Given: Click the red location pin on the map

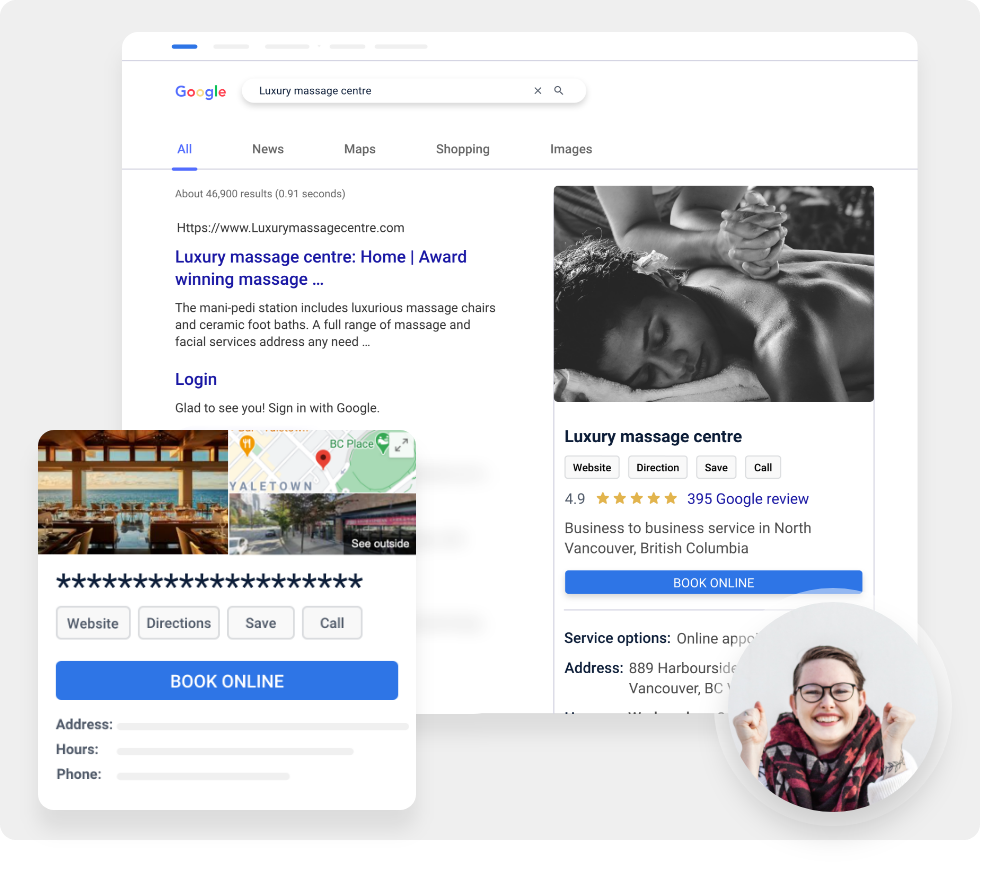Looking at the screenshot, I should tap(322, 460).
